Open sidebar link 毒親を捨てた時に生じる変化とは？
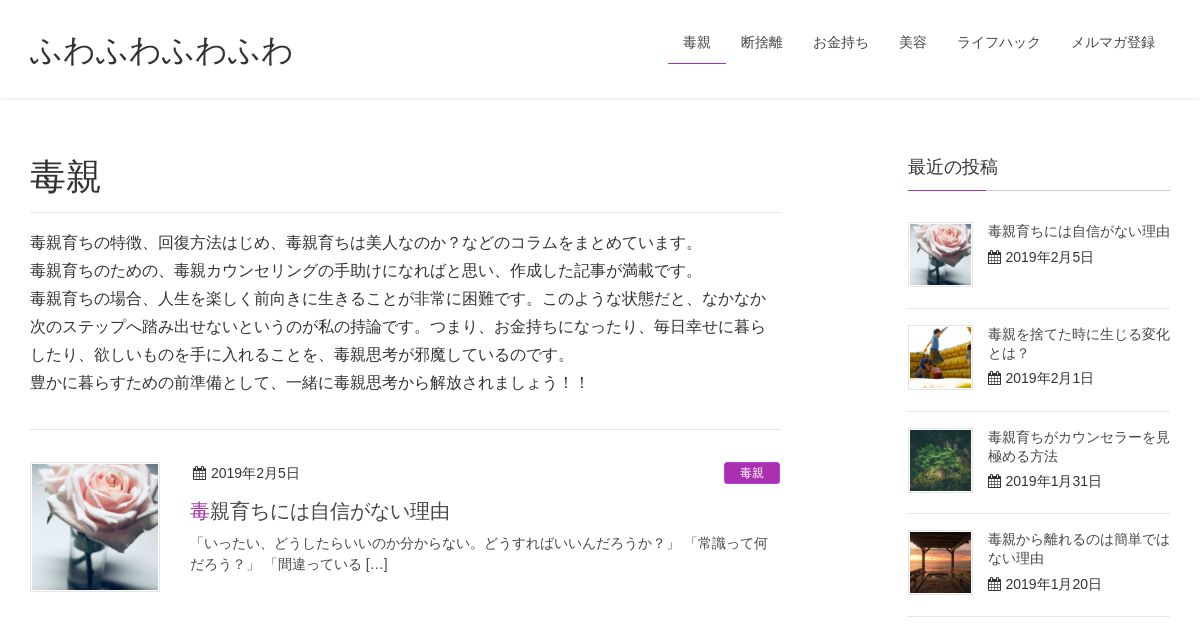Screen dimensions: 1200x630 [x=1079, y=343]
